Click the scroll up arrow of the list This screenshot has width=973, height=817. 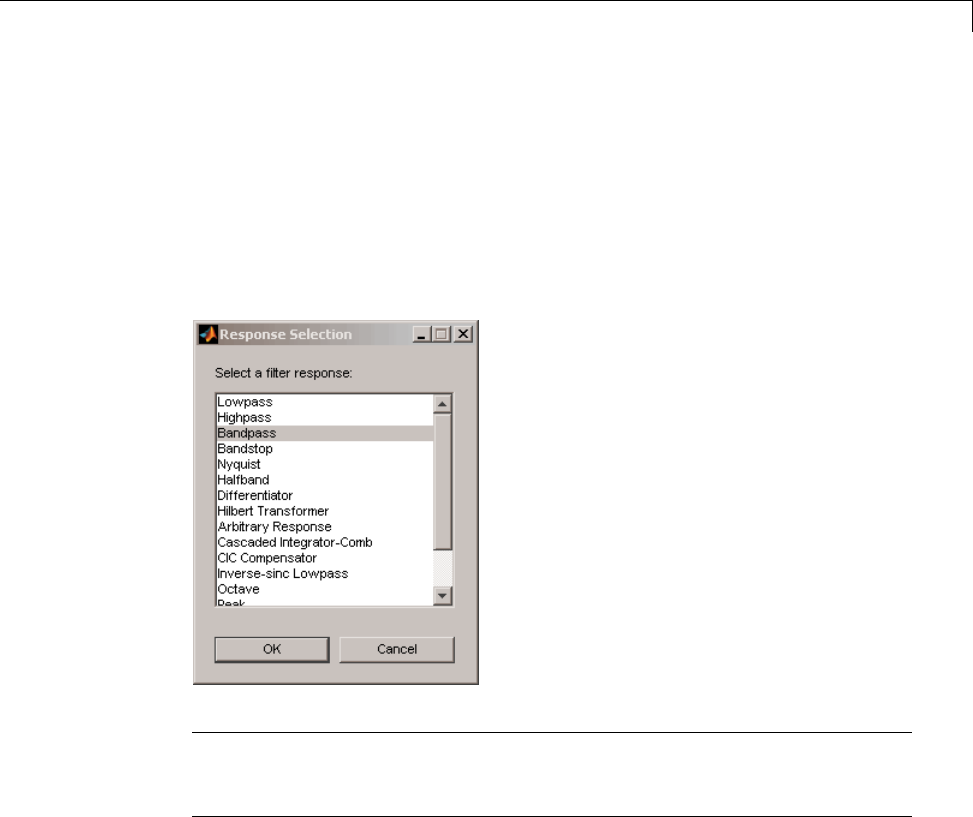[442, 404]
